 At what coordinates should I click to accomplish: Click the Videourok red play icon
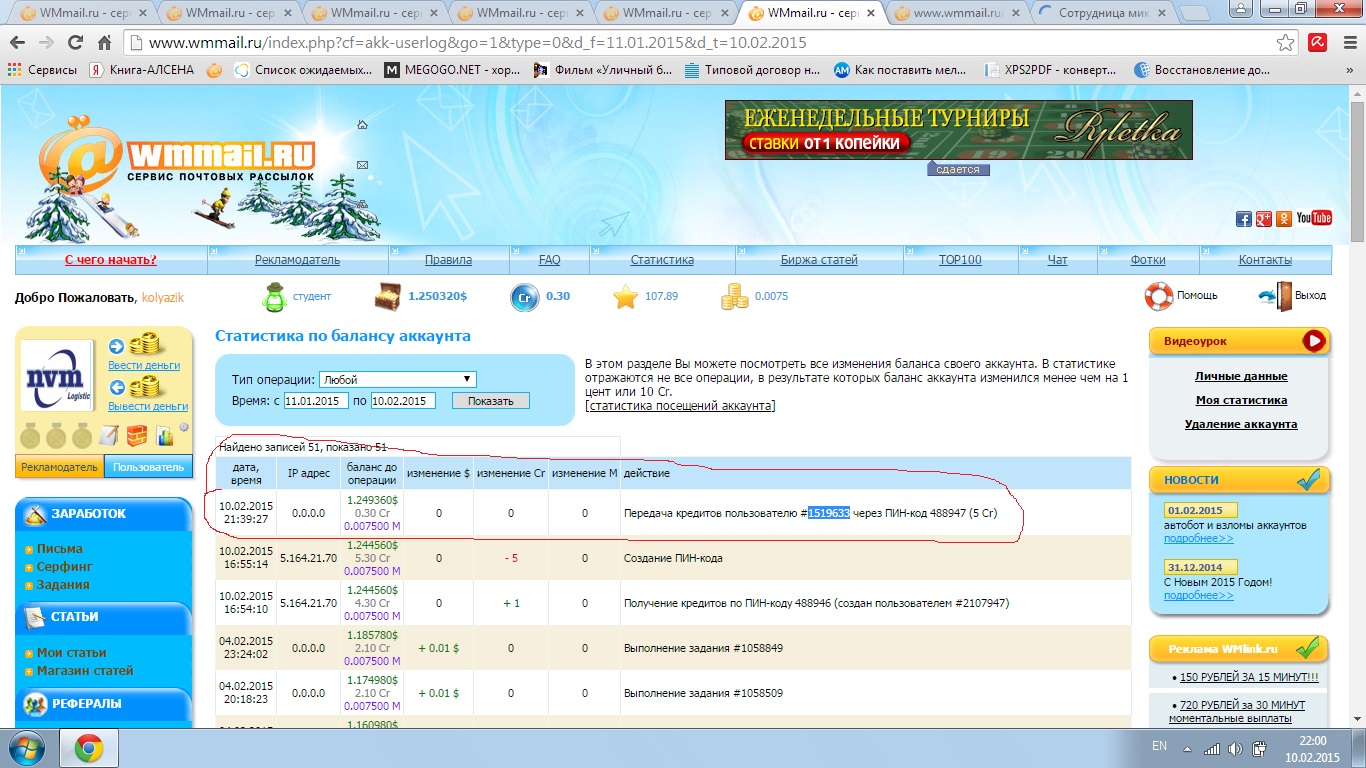[1314, 341]
